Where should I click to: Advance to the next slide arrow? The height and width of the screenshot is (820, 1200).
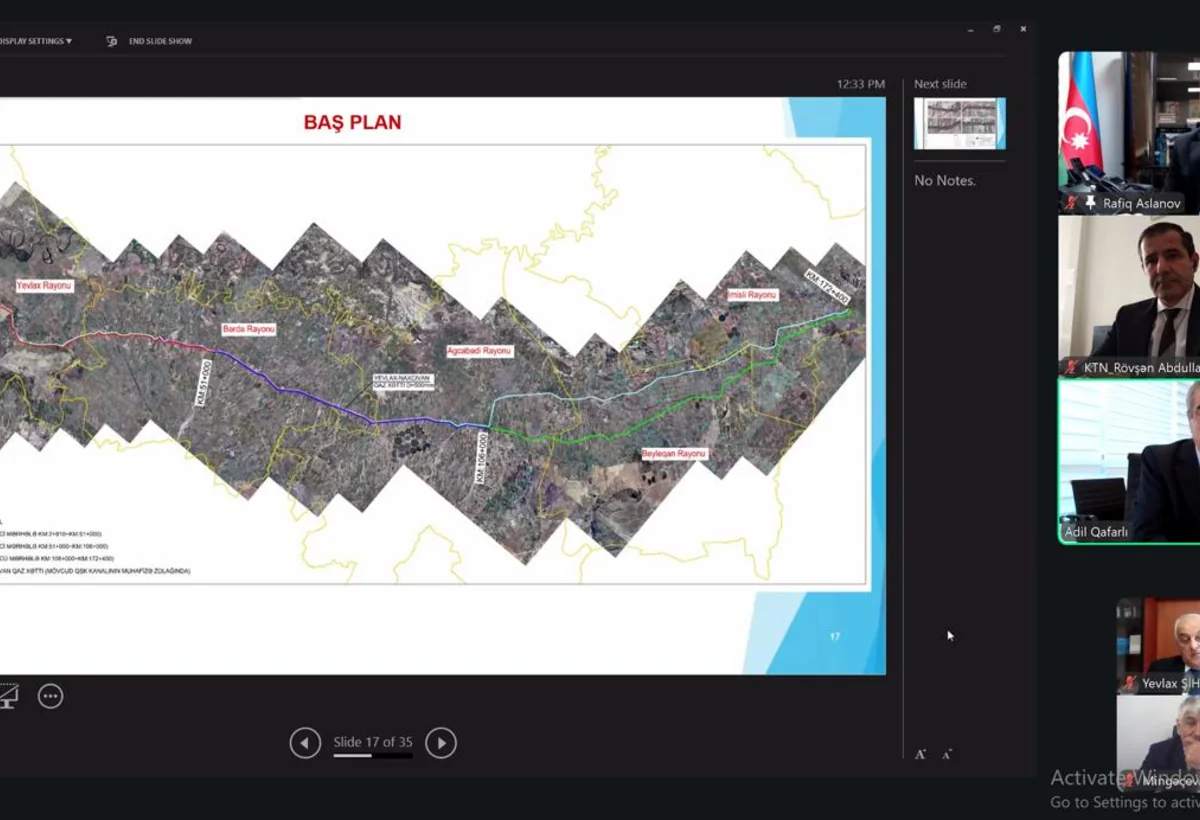tap(441, 743)
